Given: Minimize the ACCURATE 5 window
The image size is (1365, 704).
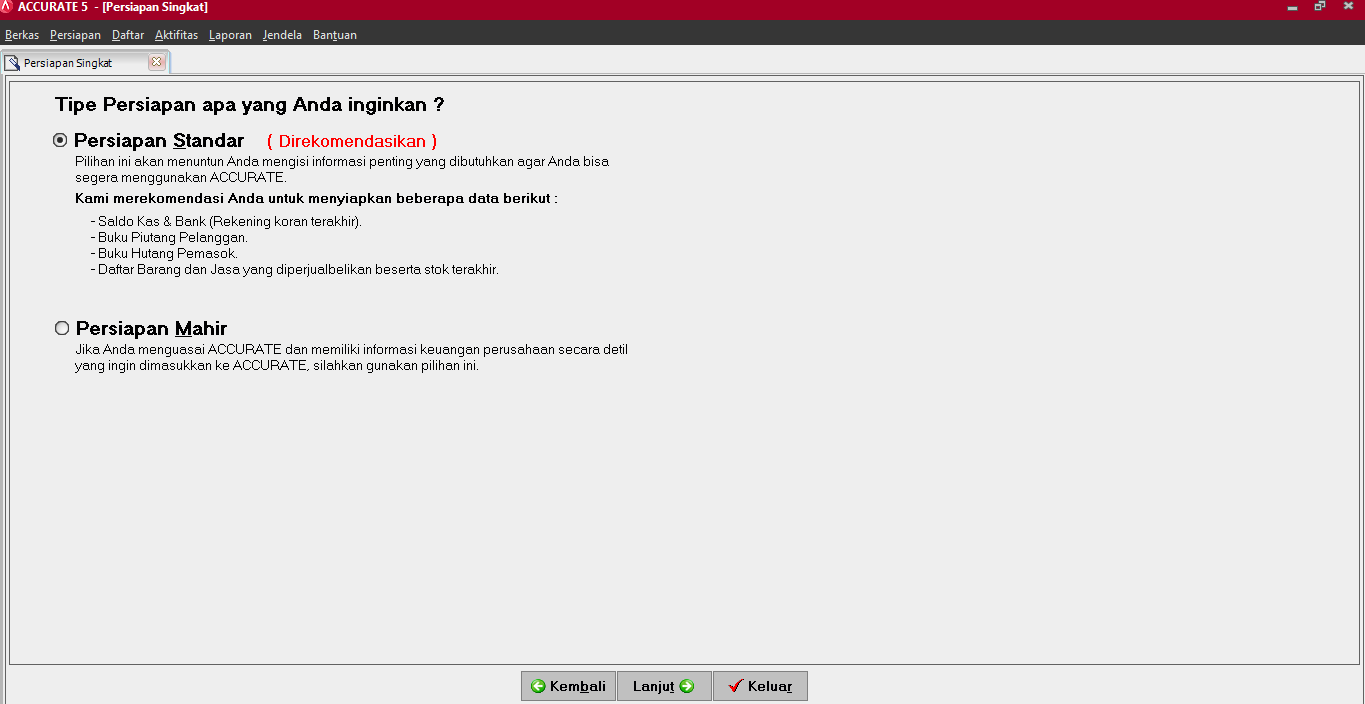Looking at the screenshot, I should [1293, 7].
